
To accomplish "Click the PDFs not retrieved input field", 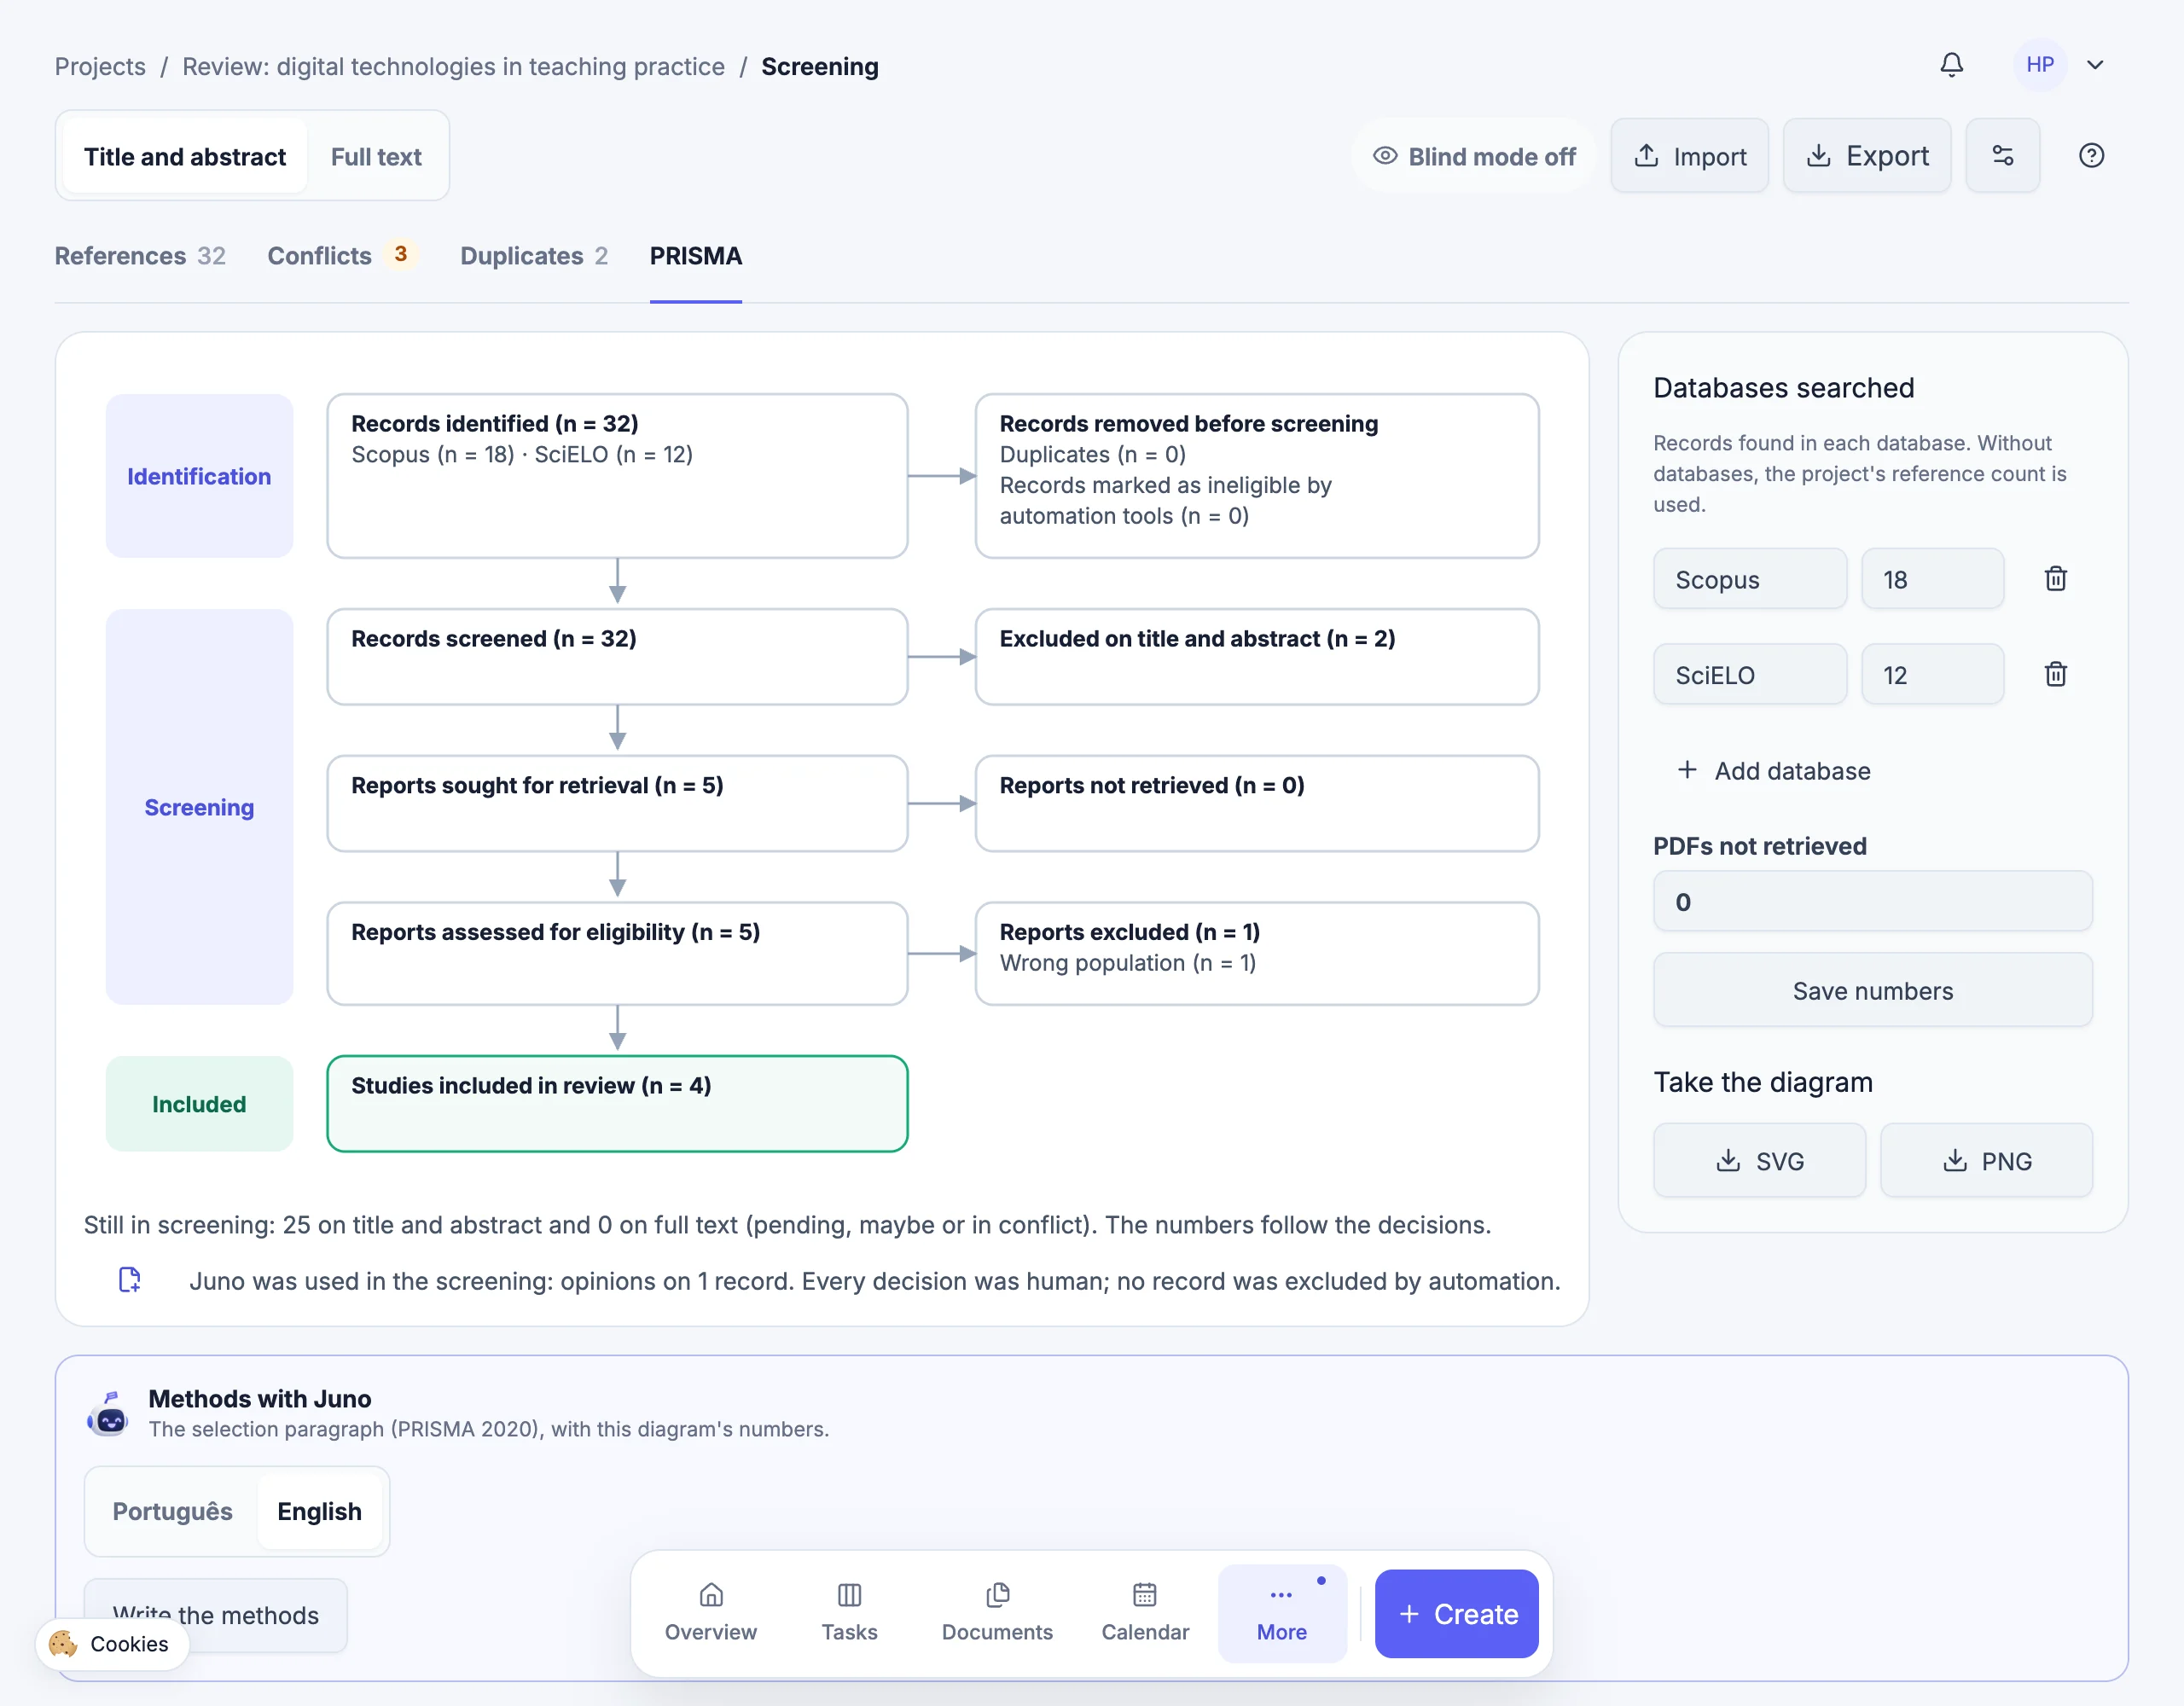I will tap(1872, 902).
